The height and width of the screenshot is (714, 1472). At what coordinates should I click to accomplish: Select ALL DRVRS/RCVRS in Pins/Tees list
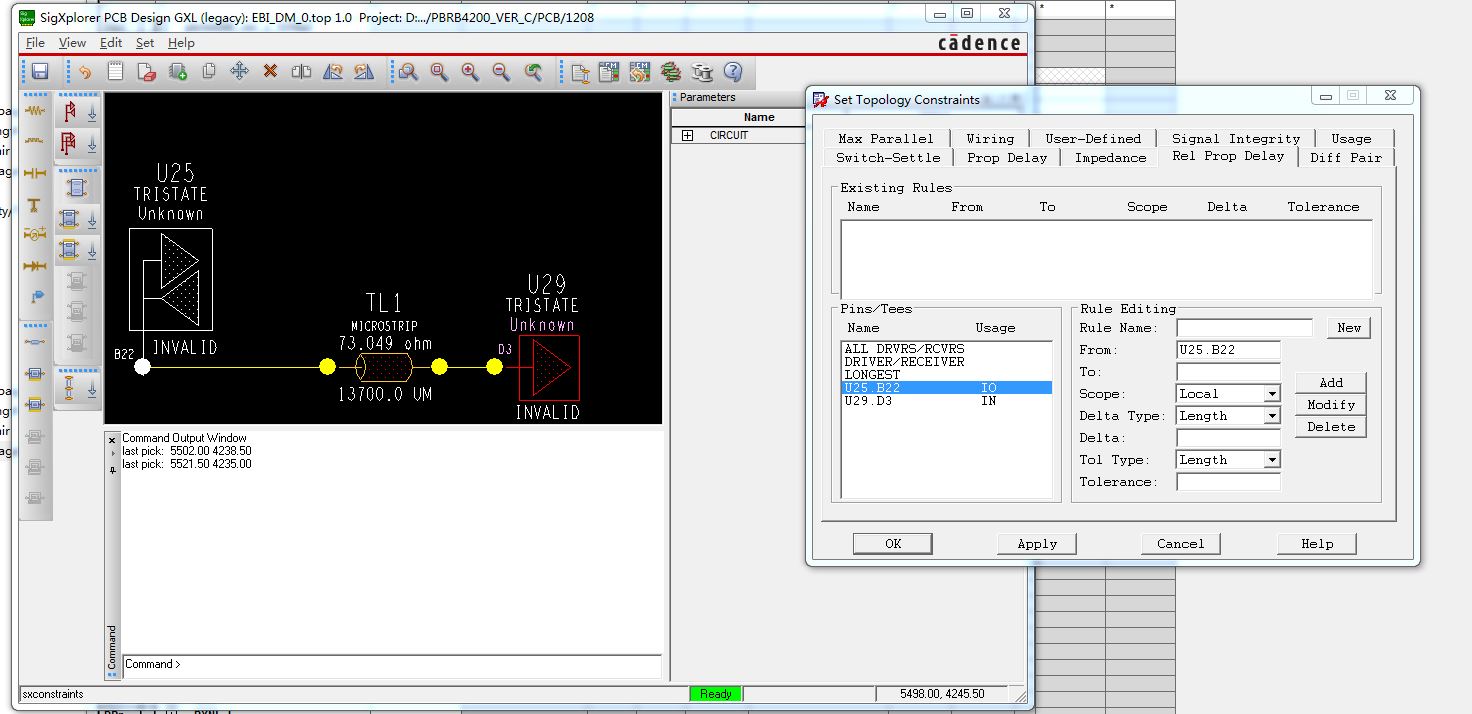coord(947,349)
